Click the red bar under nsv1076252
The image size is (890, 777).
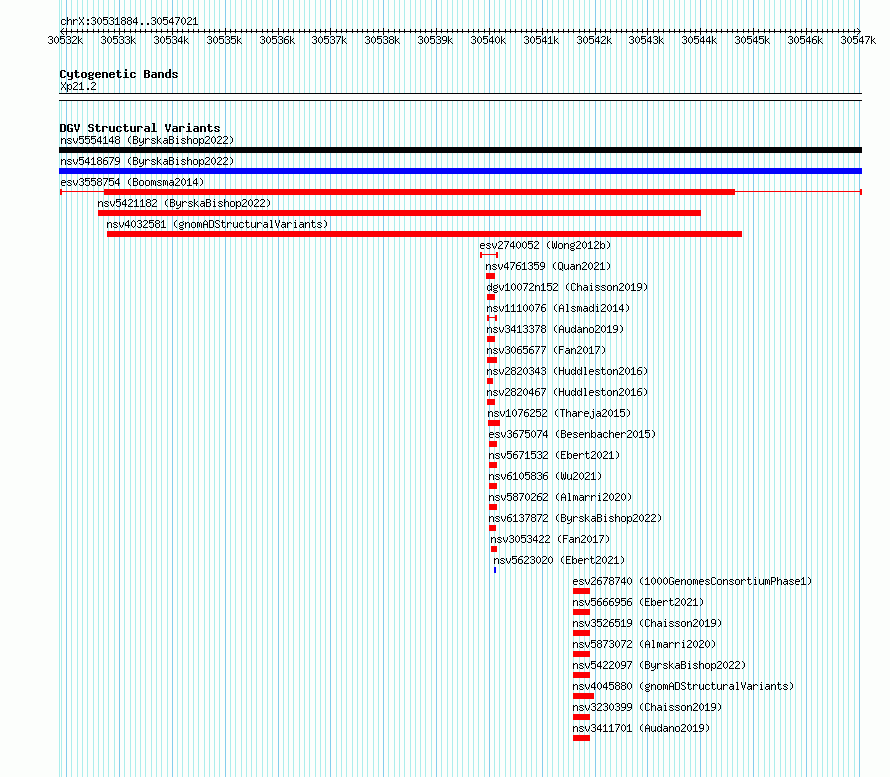tap(494, 423)
